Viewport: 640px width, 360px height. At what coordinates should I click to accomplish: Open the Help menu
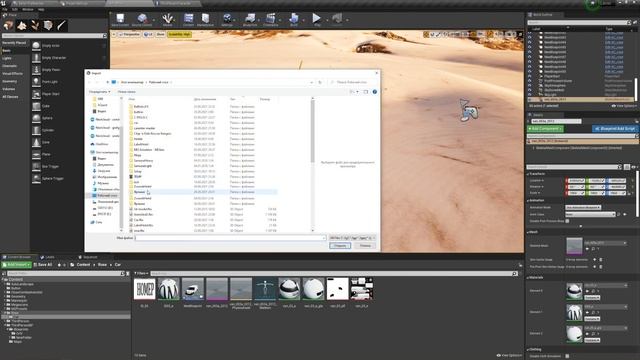click(x=41, y=9)
